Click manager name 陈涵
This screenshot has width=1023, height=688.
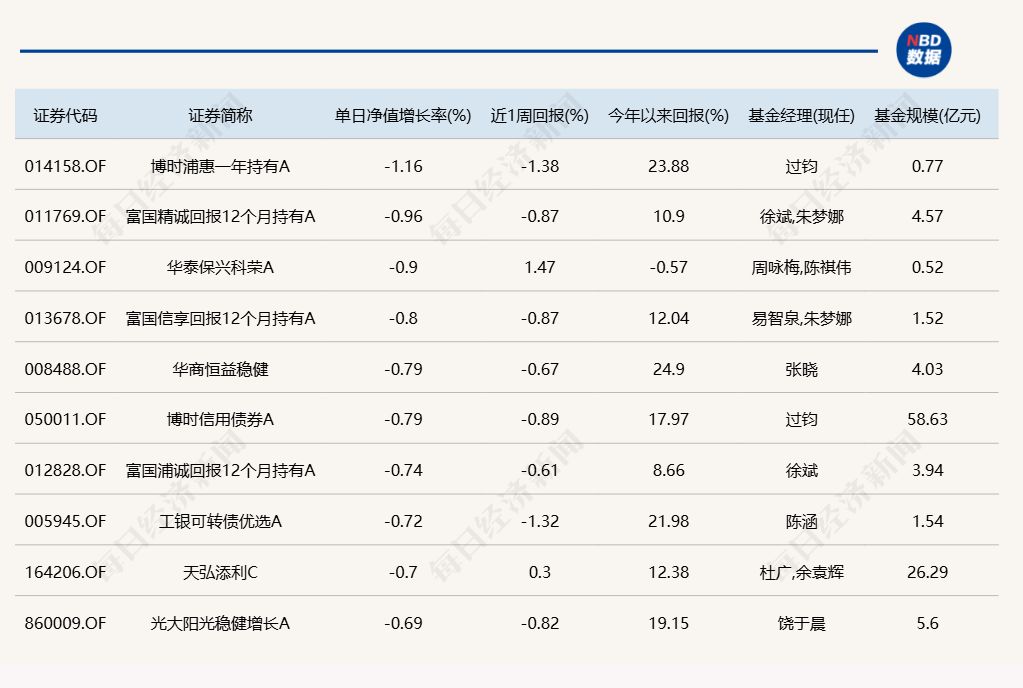click(801, 521)
